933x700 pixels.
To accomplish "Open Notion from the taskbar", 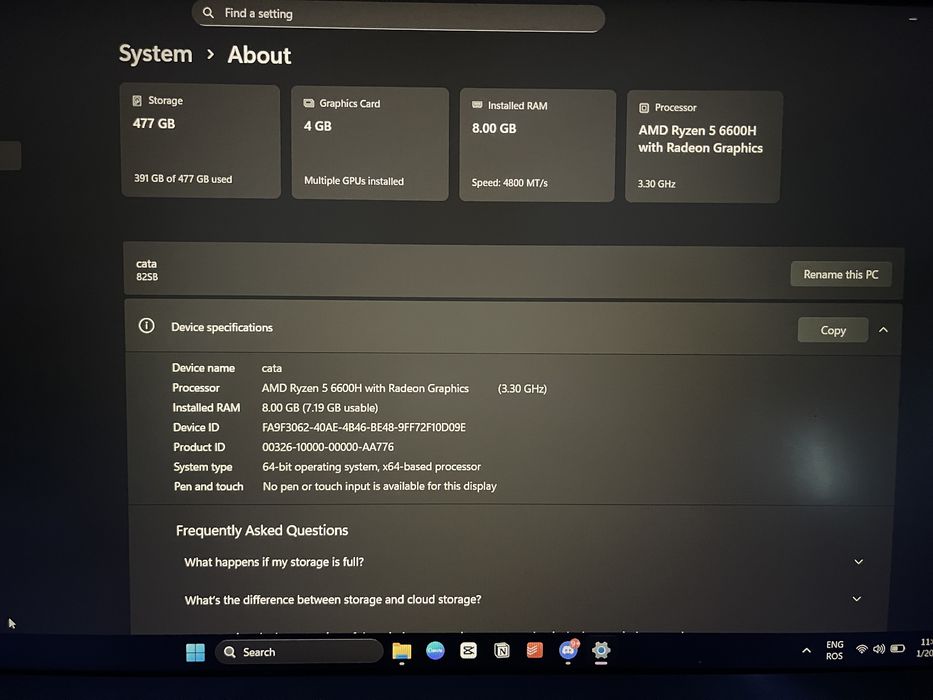I will 502,651.
